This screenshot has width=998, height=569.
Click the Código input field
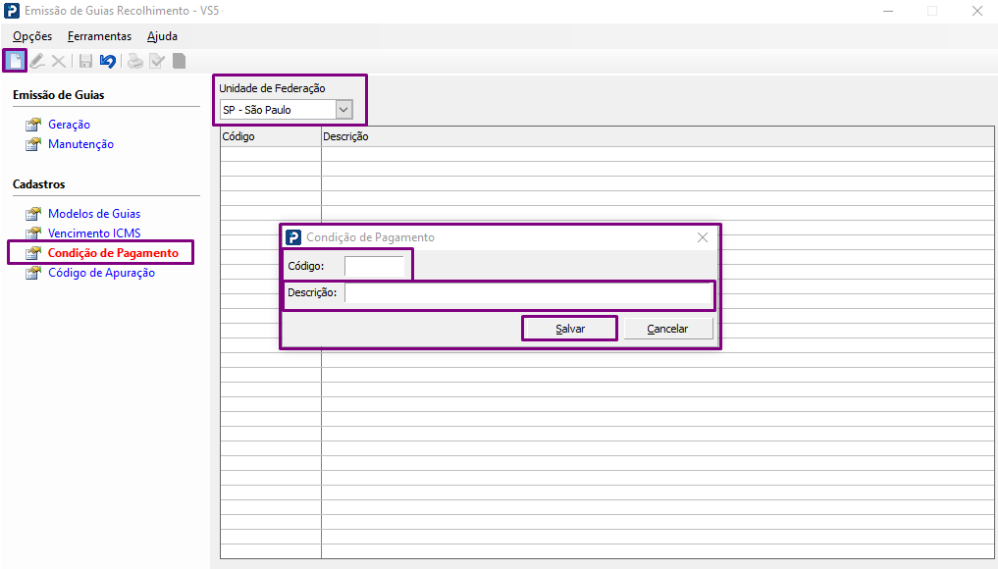[374, 266]
